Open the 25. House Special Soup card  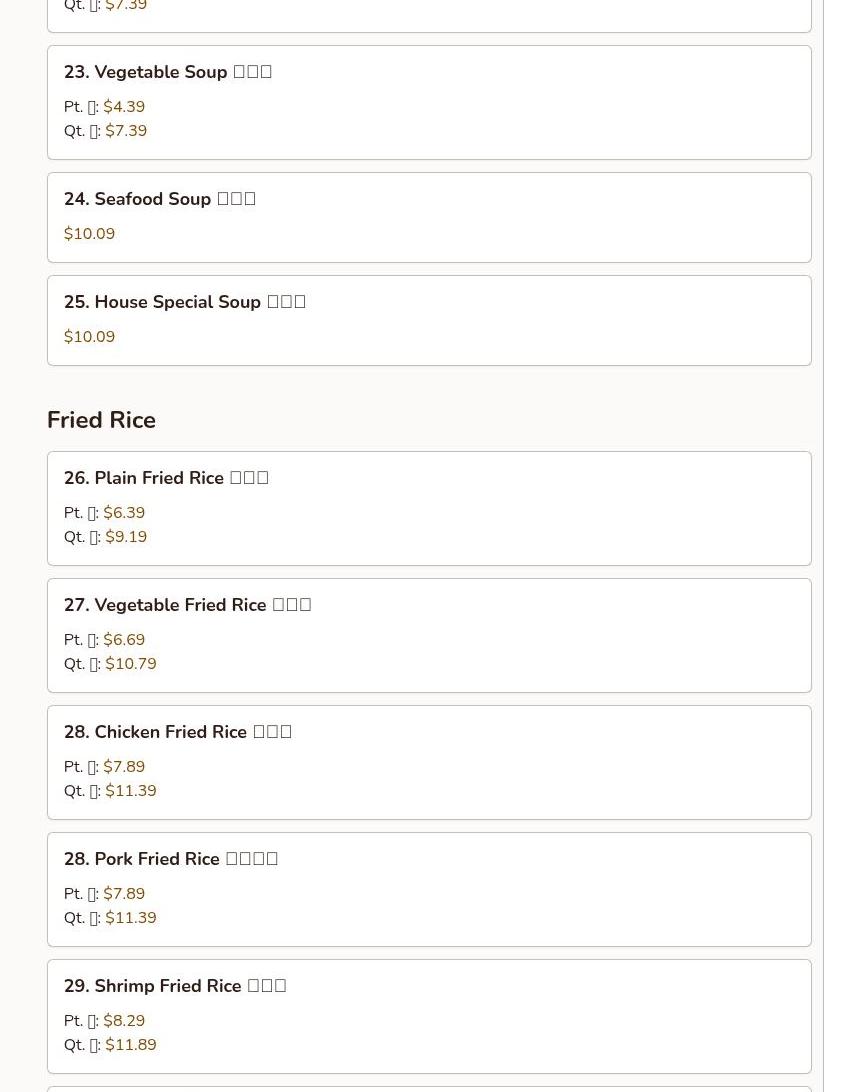click(x=429, y=320)
